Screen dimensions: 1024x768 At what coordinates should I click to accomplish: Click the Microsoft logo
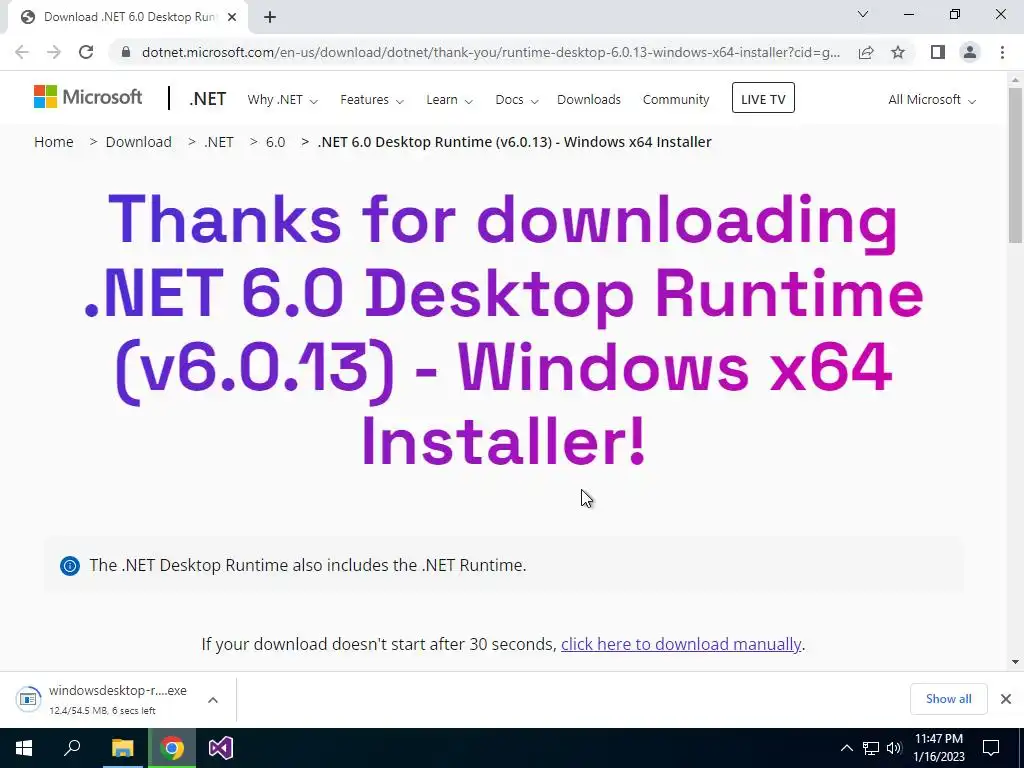88,97
